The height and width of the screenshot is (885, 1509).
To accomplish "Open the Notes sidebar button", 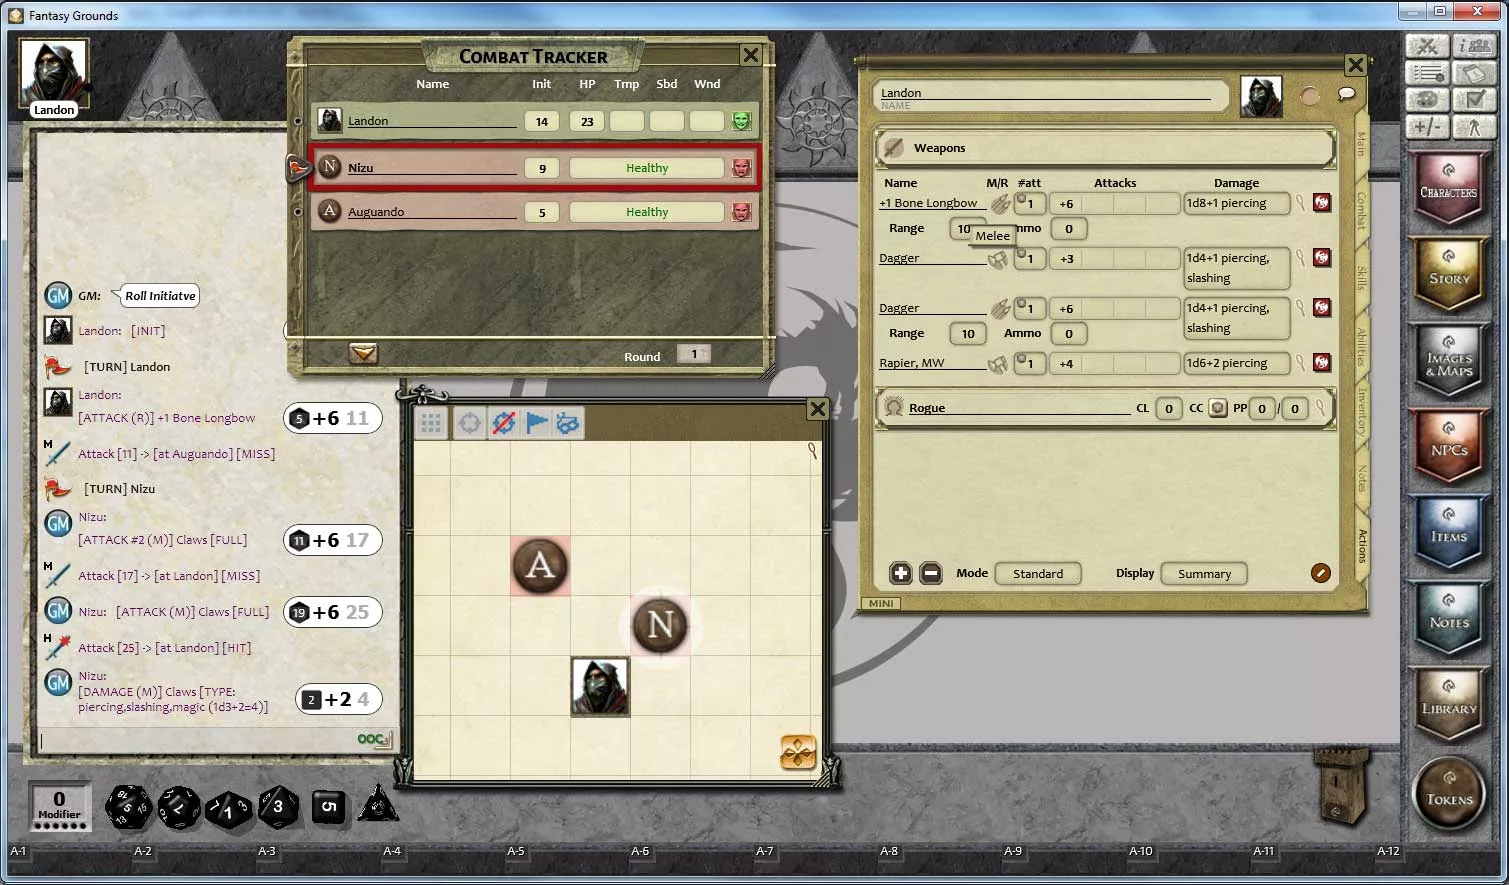I will pyautogui.click(x=1449, y=618).
